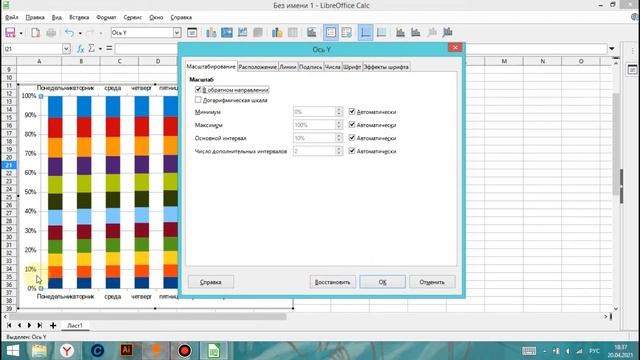
Task: Click the Data Ranges icon
Action: 277,33
